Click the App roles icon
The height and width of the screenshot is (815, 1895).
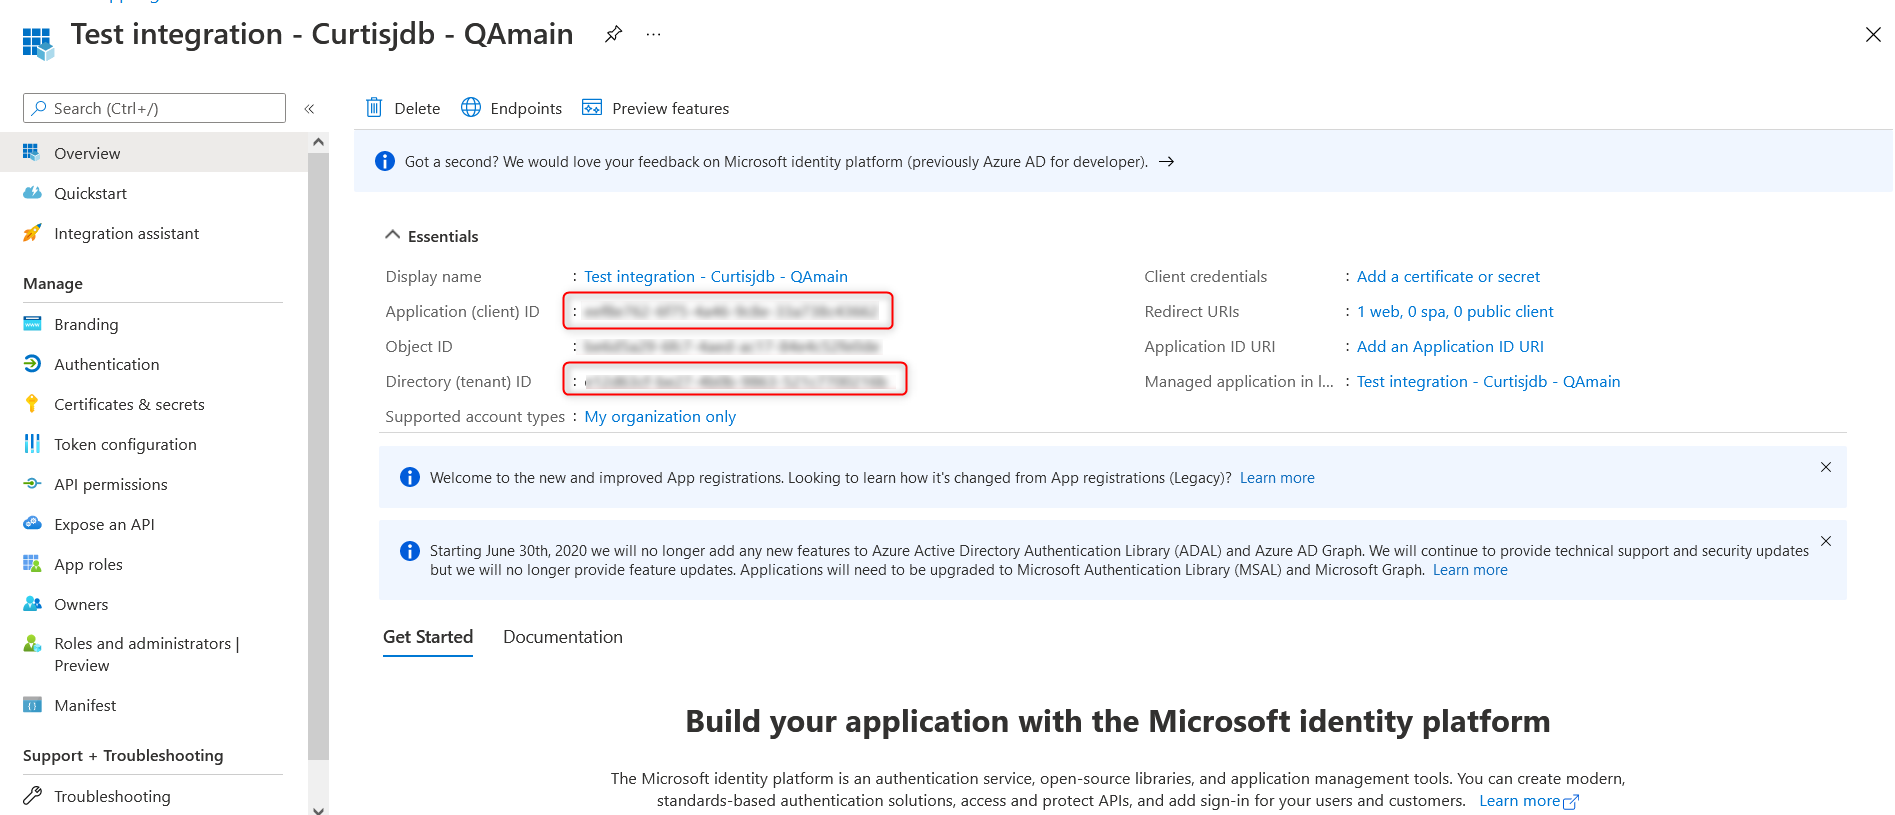[32, 563]
